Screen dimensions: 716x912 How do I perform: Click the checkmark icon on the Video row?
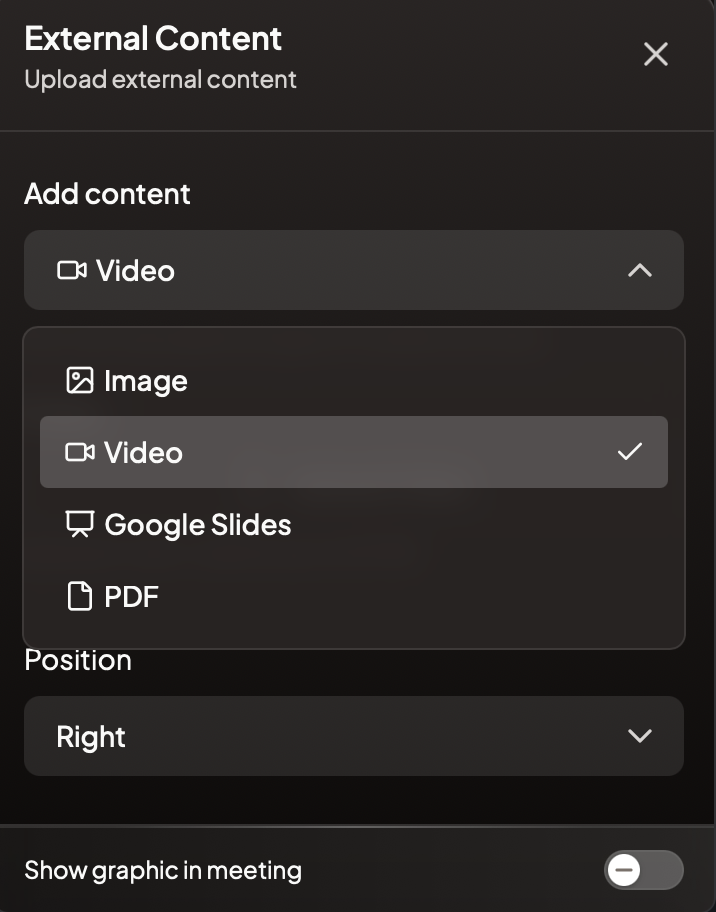630,451
